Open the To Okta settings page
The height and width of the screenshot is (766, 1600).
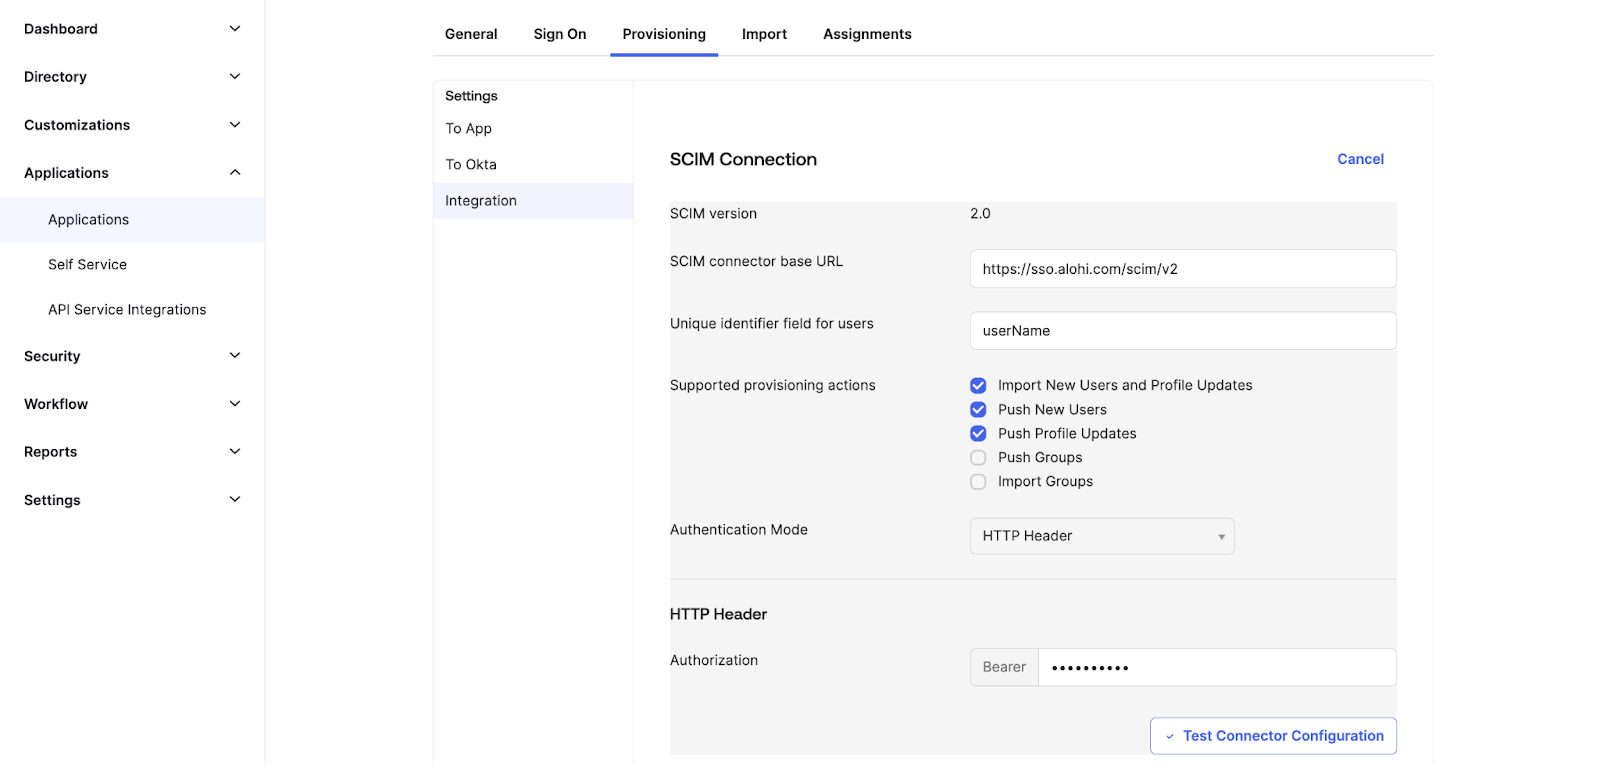(x=471, y=165)
